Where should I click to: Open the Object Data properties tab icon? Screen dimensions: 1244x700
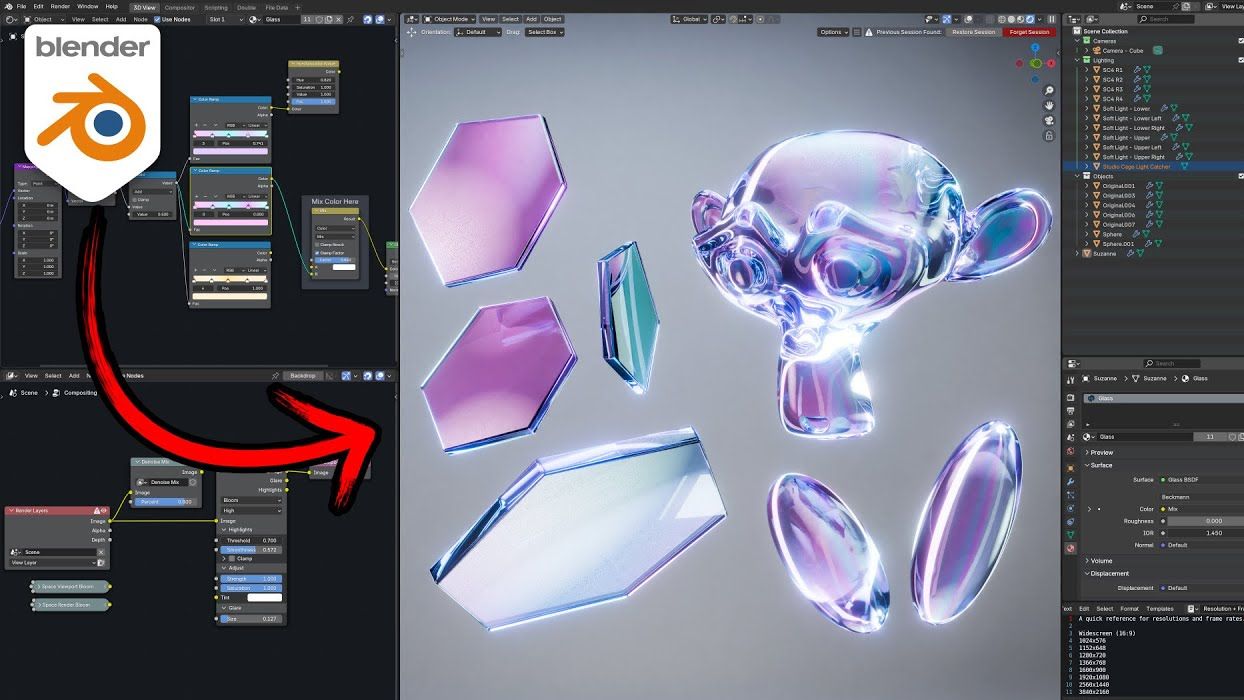click(1071, 534)
